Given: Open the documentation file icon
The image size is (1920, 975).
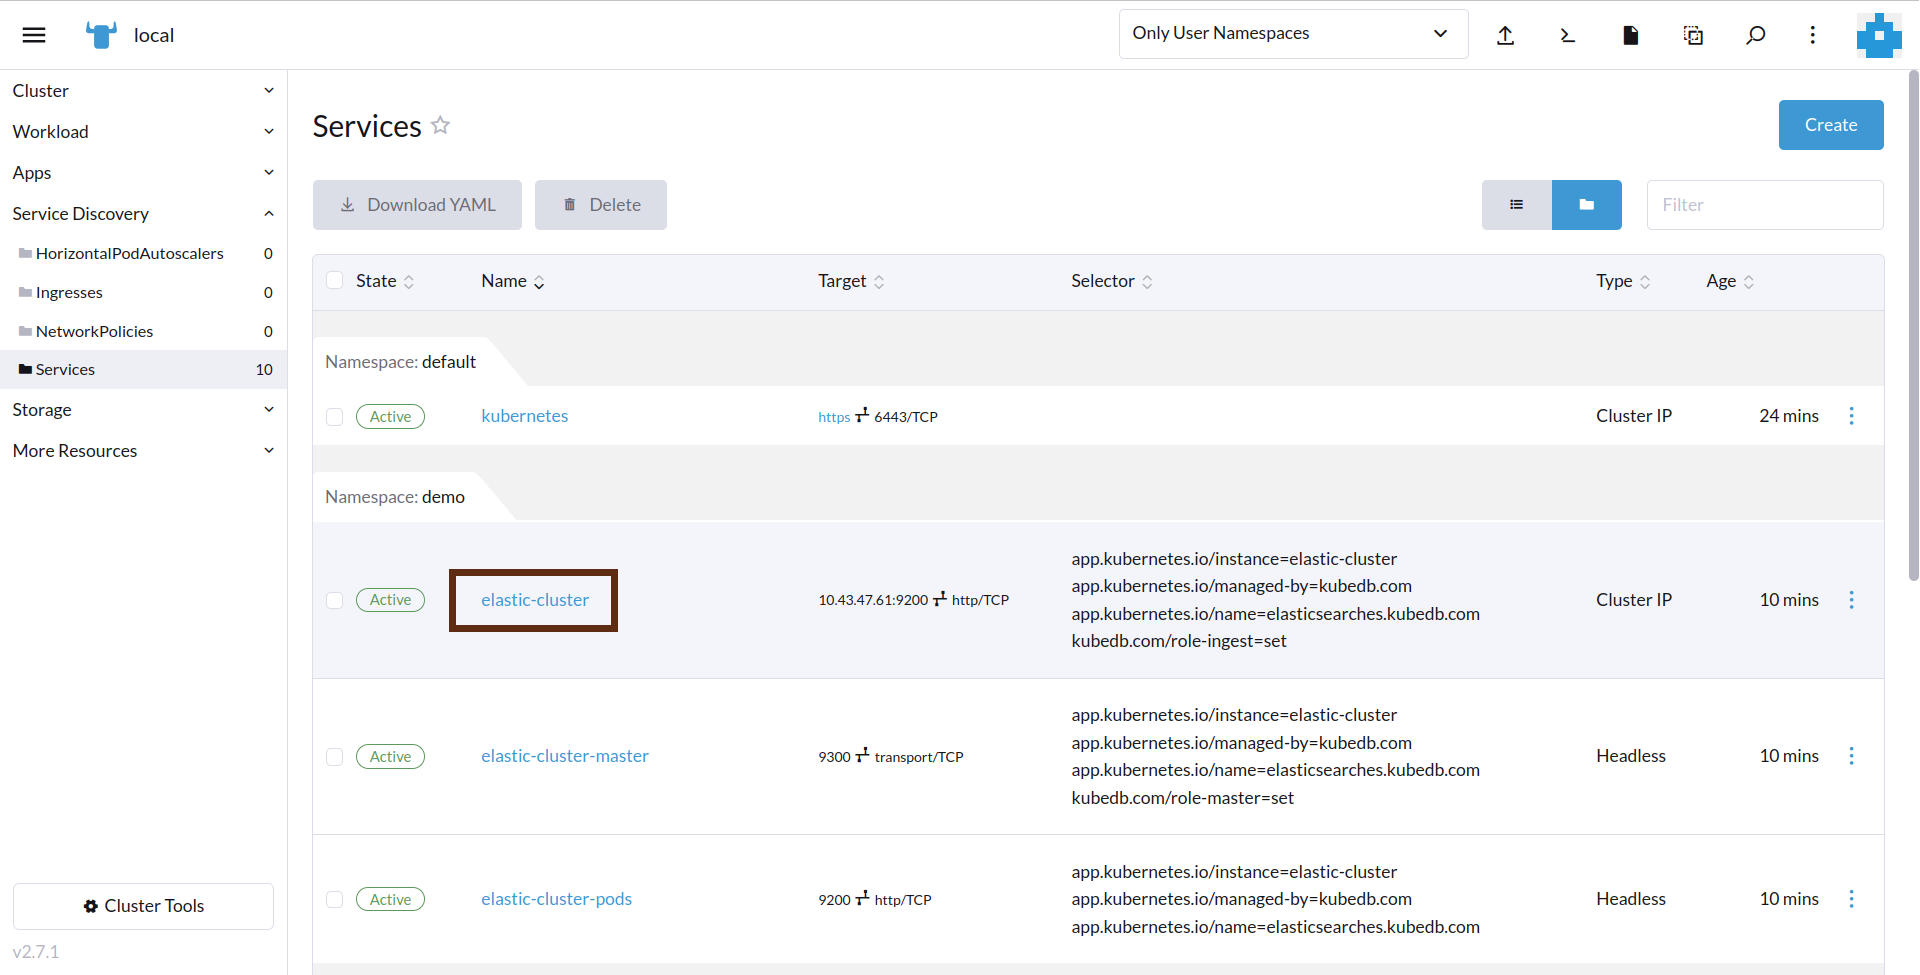Looking at the screenshot, I should (x=1629, y=35).
